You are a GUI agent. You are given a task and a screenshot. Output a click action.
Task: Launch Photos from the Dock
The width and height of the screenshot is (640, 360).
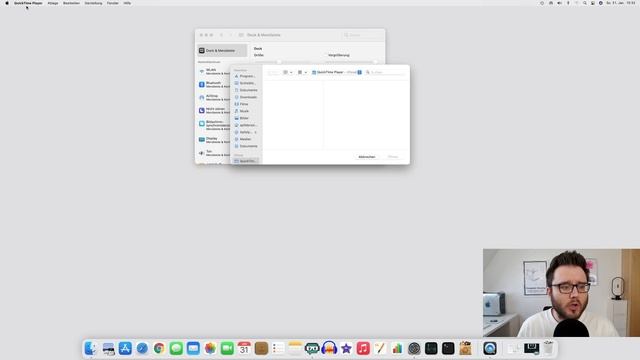[x=210, y=349]
